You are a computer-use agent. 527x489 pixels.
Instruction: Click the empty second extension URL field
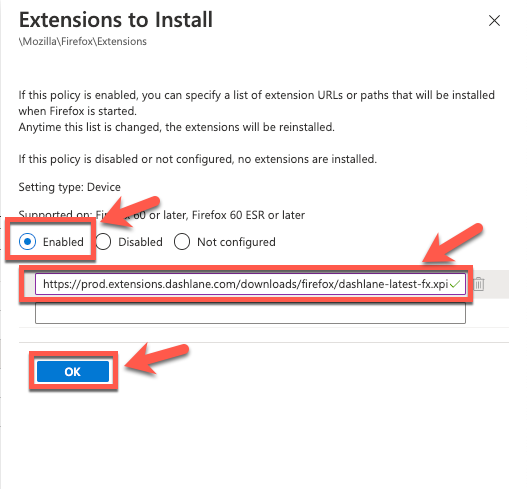pyautogui.click(x=250, y=313)
